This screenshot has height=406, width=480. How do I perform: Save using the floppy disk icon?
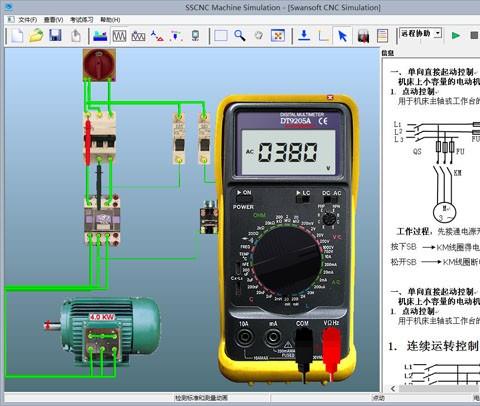coord(55,35)
